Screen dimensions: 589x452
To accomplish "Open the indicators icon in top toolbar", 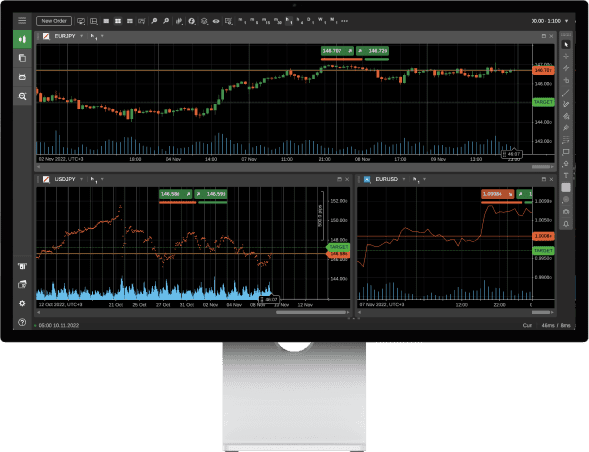I will pos(192,21).
